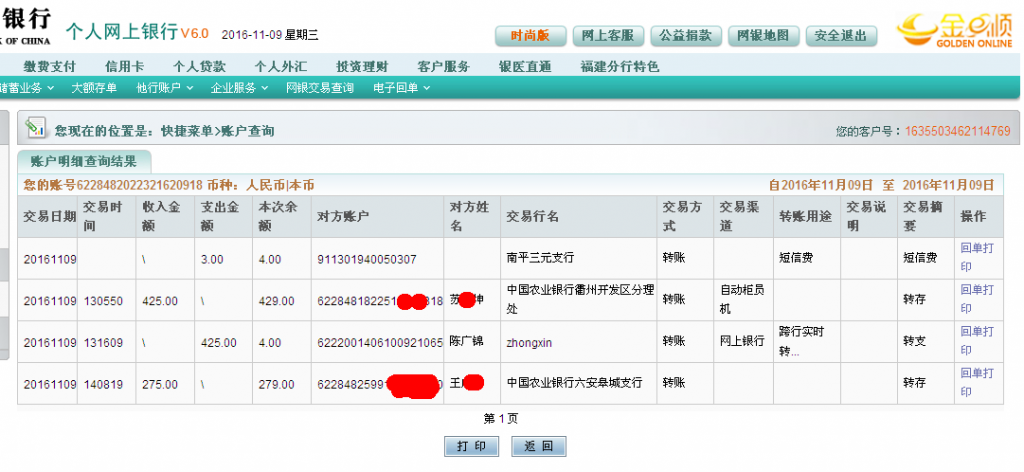Click the location page icon beside 您现在的位置
The width and height of the screenshot is (1024, 472).
(x=36, y=128)
